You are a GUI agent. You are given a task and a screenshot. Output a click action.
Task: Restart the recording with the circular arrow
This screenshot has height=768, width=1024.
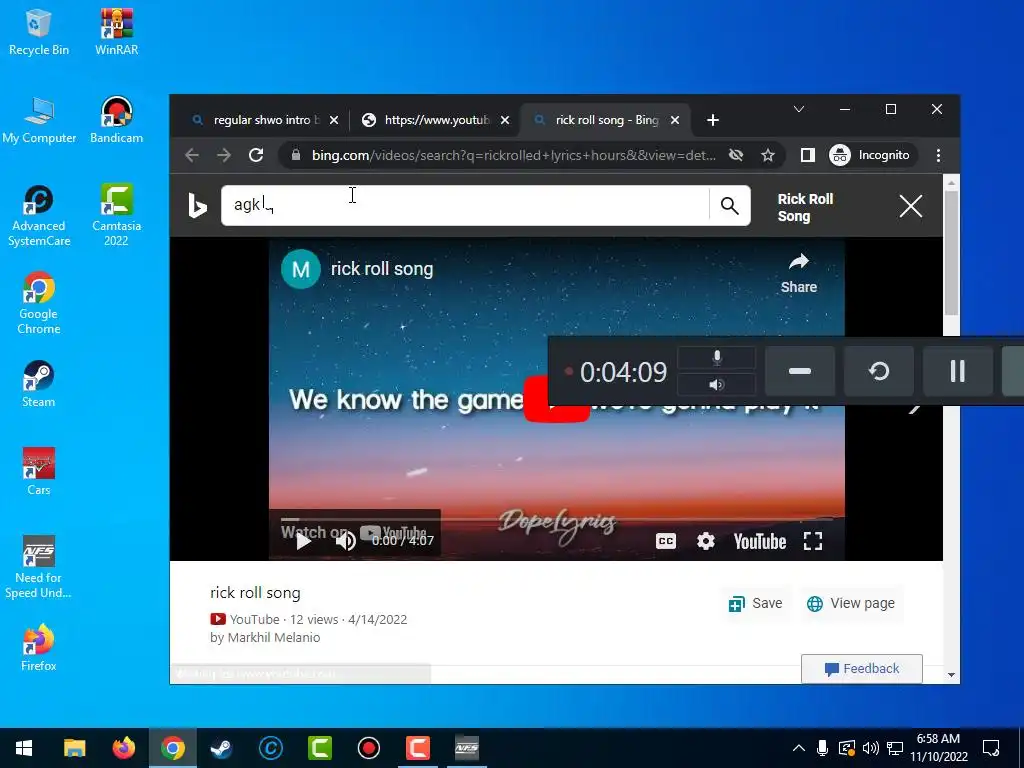click(x=878, y=371)
